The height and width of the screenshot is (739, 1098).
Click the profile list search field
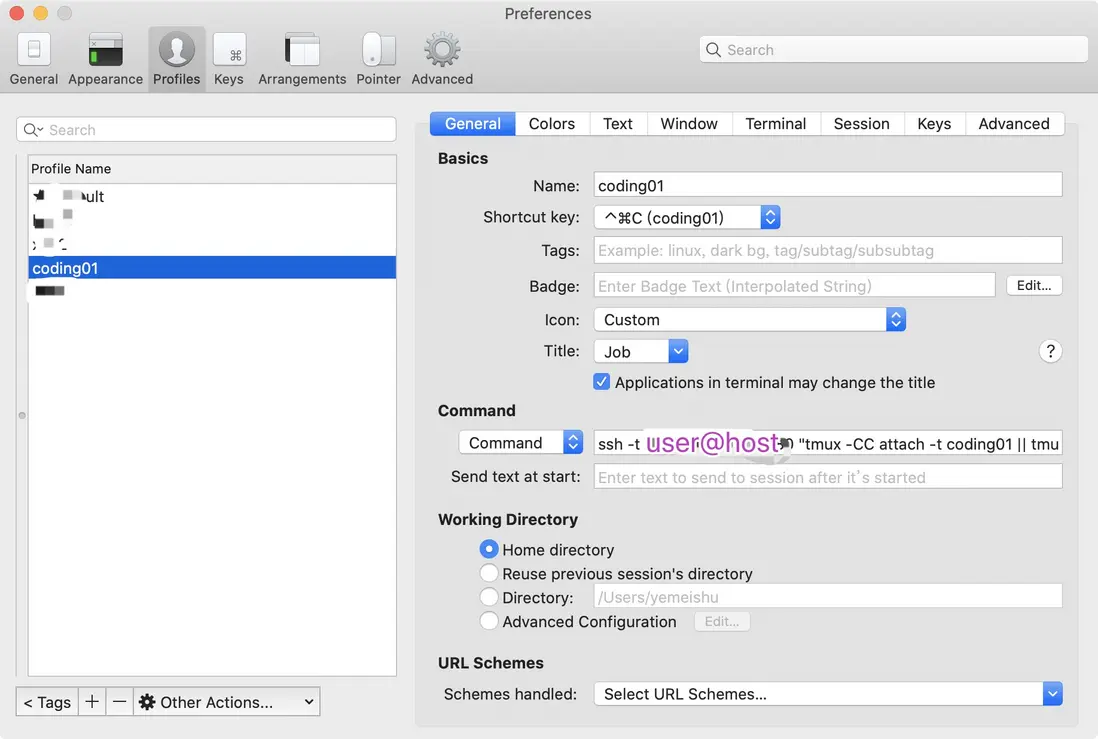(206, 130)
